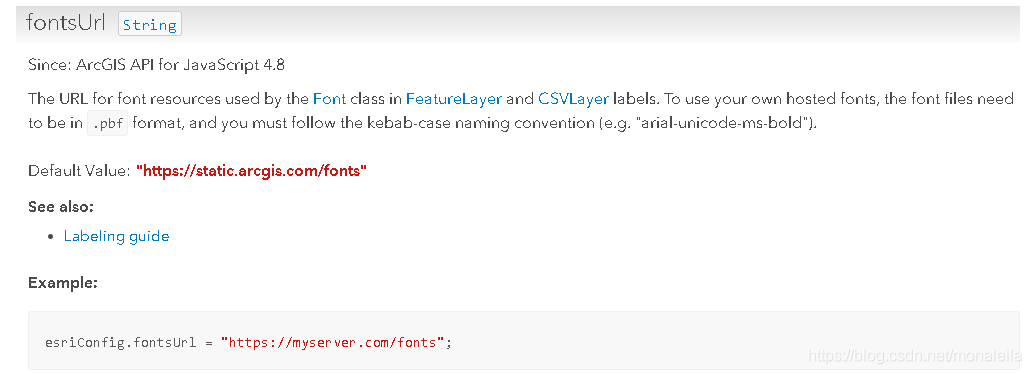Click the Since ArcGIS API 4.8 text
Screen dimensions: 1032x374
tap(156, 65)
